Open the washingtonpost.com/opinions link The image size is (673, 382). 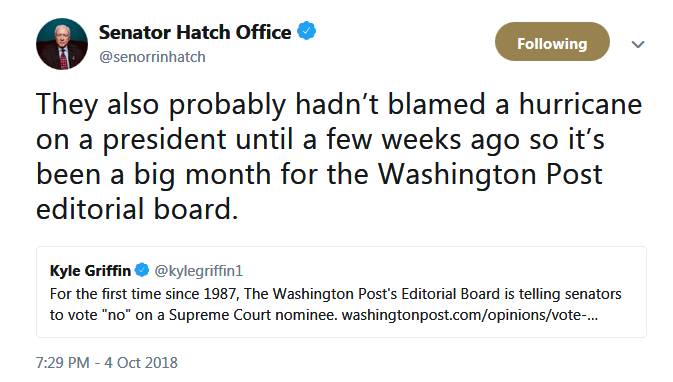tap(470, 315)
